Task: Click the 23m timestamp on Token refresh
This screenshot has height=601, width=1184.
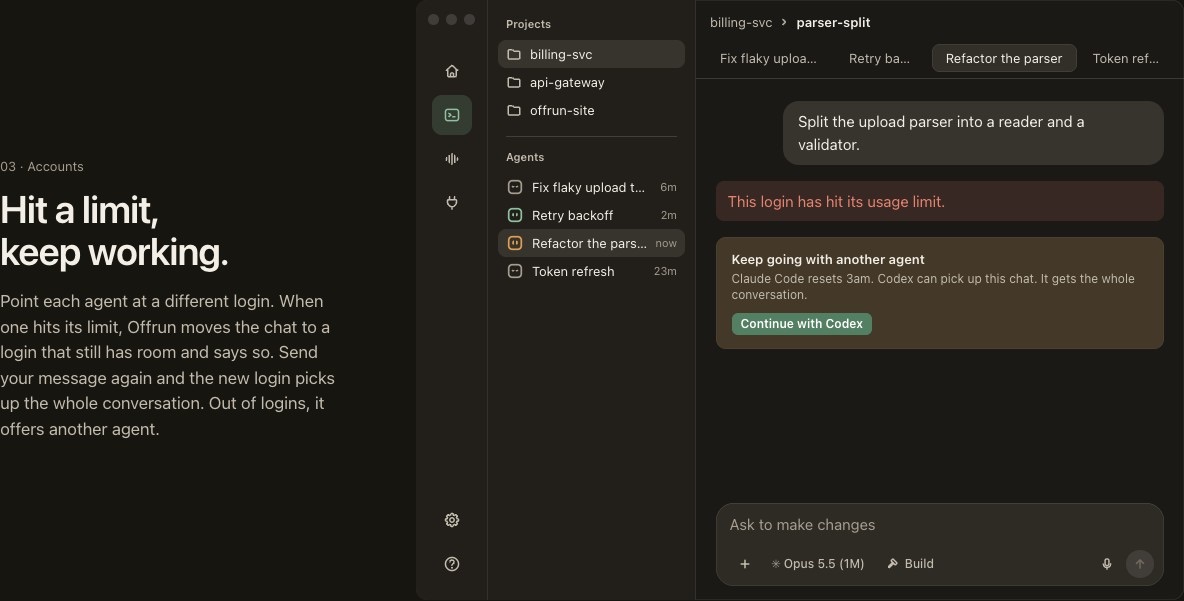Action: coord(665,271)
